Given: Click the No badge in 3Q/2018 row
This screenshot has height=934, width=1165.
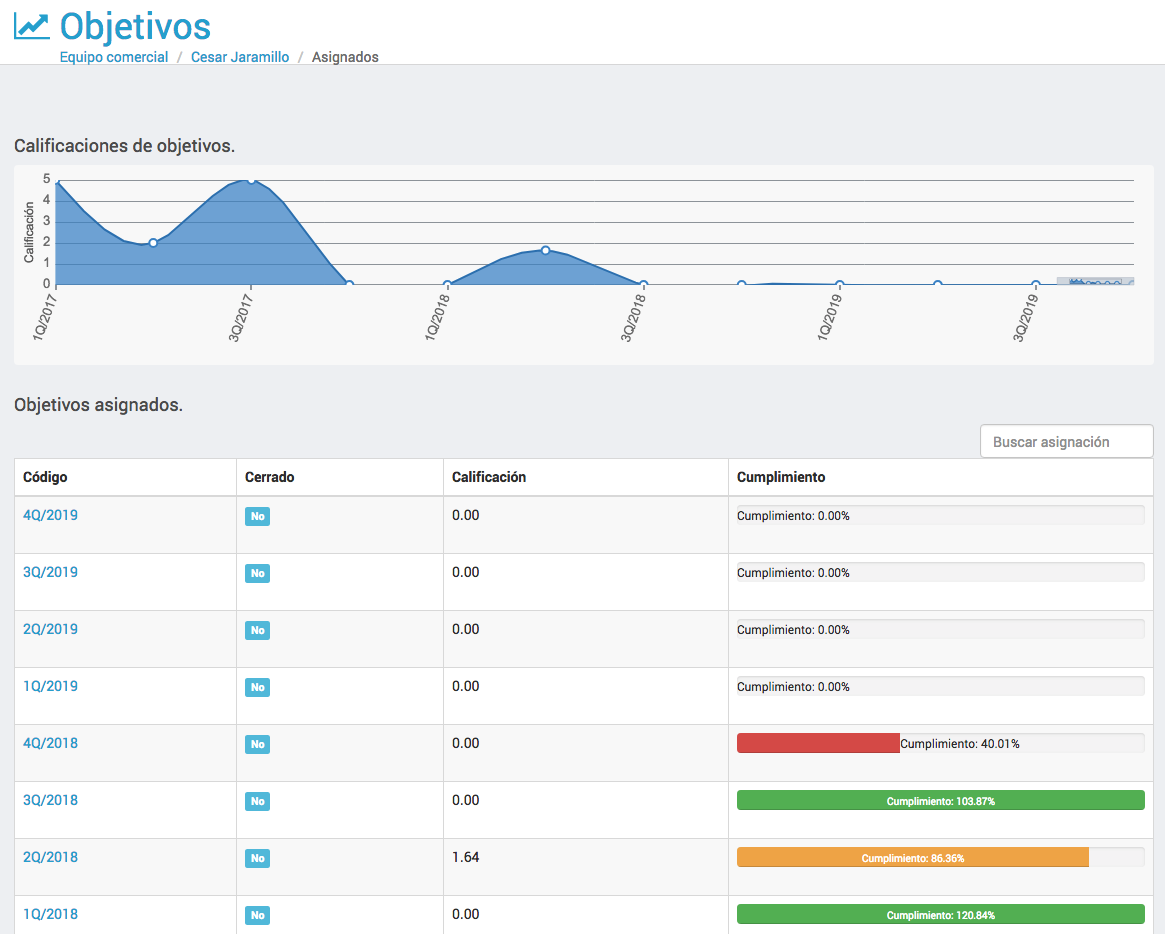Looking at the screenshot, I should (x=257, y=801).
